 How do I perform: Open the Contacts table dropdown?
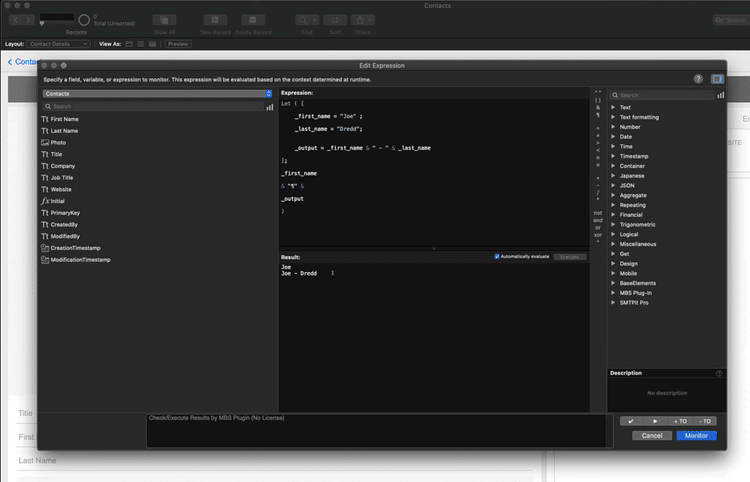pyautogui.click(x=157, y=94)
